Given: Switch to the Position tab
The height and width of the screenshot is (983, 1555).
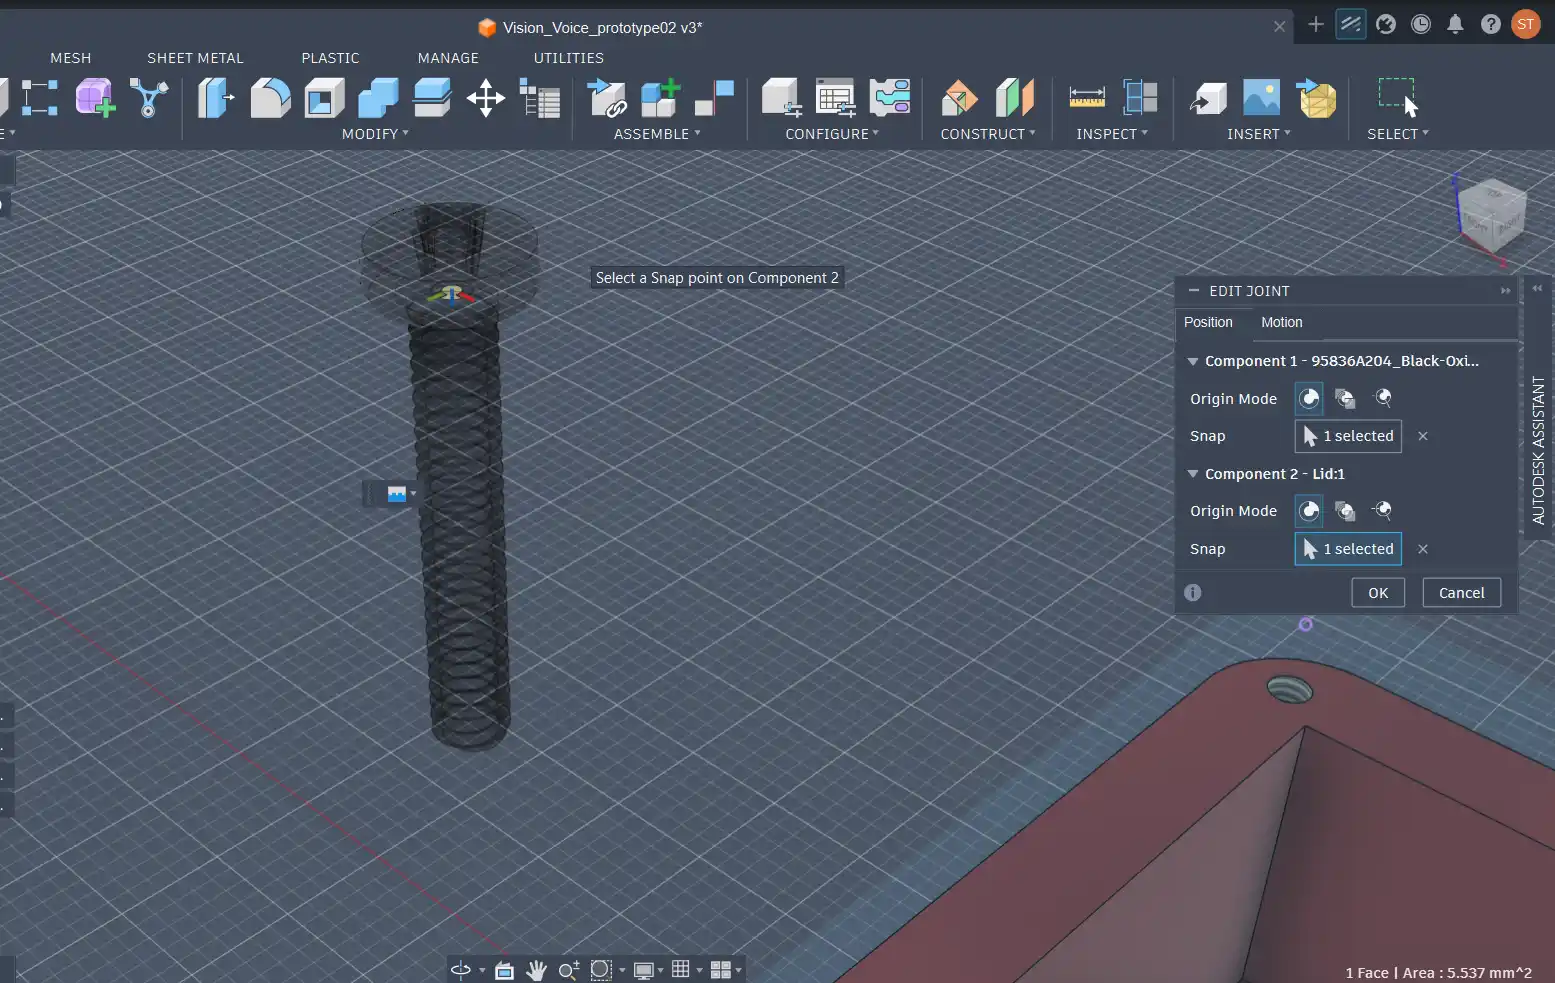Looking at the screenshot, I should pyautogui.click(x=1208, y=322).
